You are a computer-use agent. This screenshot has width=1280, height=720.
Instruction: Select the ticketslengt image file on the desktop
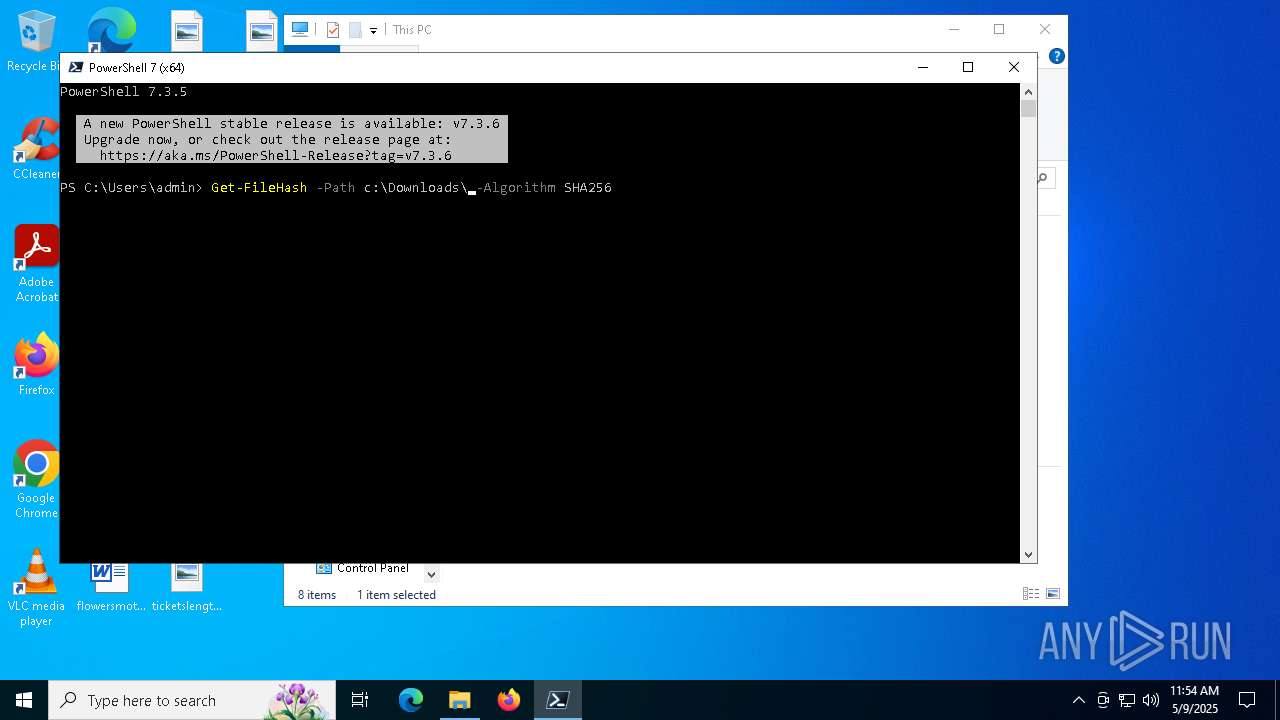click(x=186, y=588)
